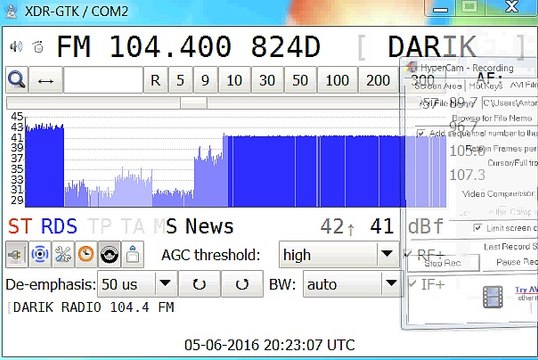Switch to HyperCam AVI File tab
Image resolution: width=538 pixels, height=360 pixels.
523,85
